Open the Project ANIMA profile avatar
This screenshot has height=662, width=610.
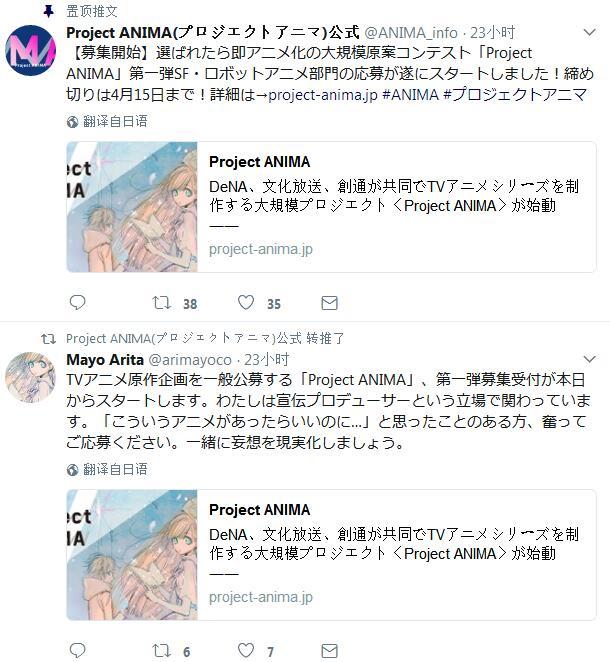tap(30, 50)
